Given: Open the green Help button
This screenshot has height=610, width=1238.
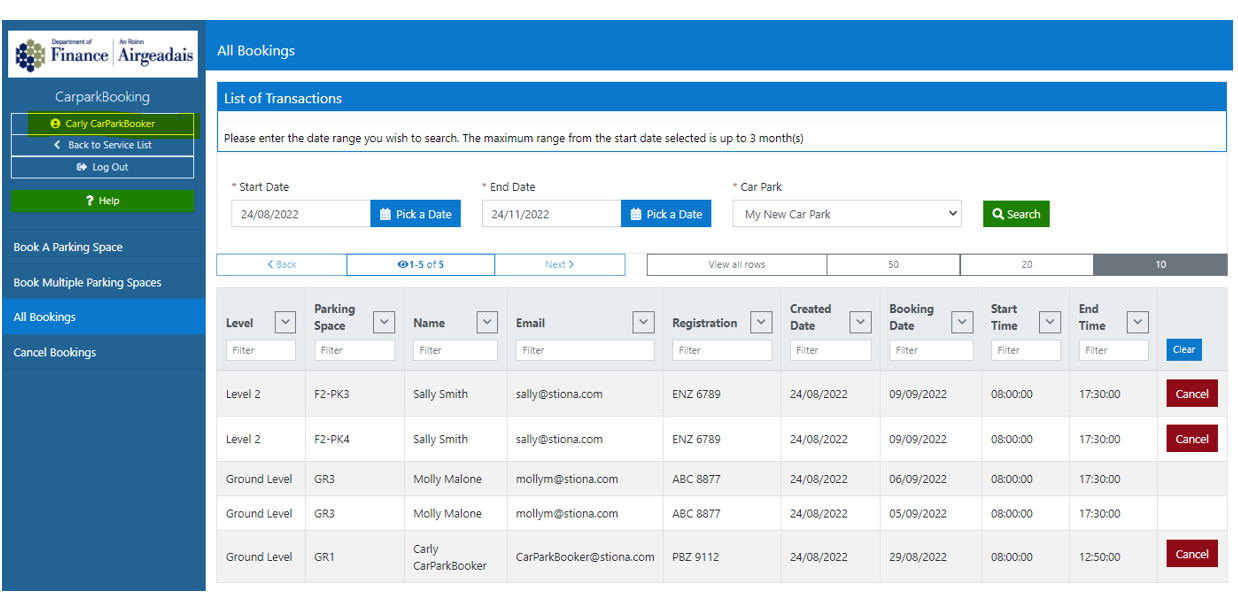Looking at the screenshot, I should click(x=103, y=201).
